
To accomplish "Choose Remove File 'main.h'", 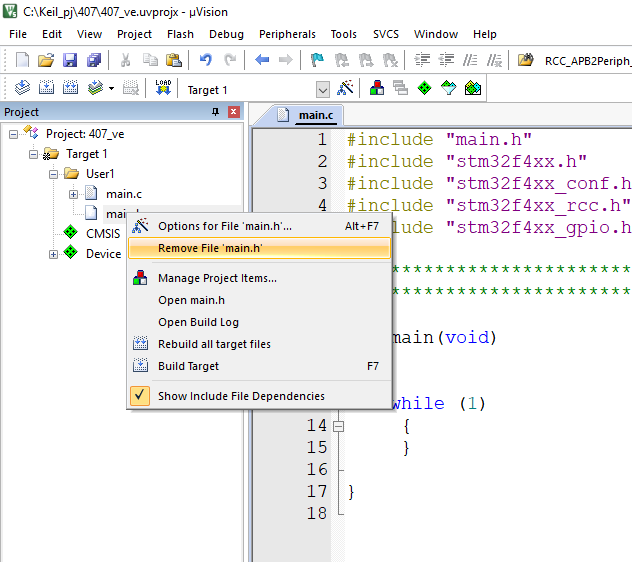I will (259, 248).
